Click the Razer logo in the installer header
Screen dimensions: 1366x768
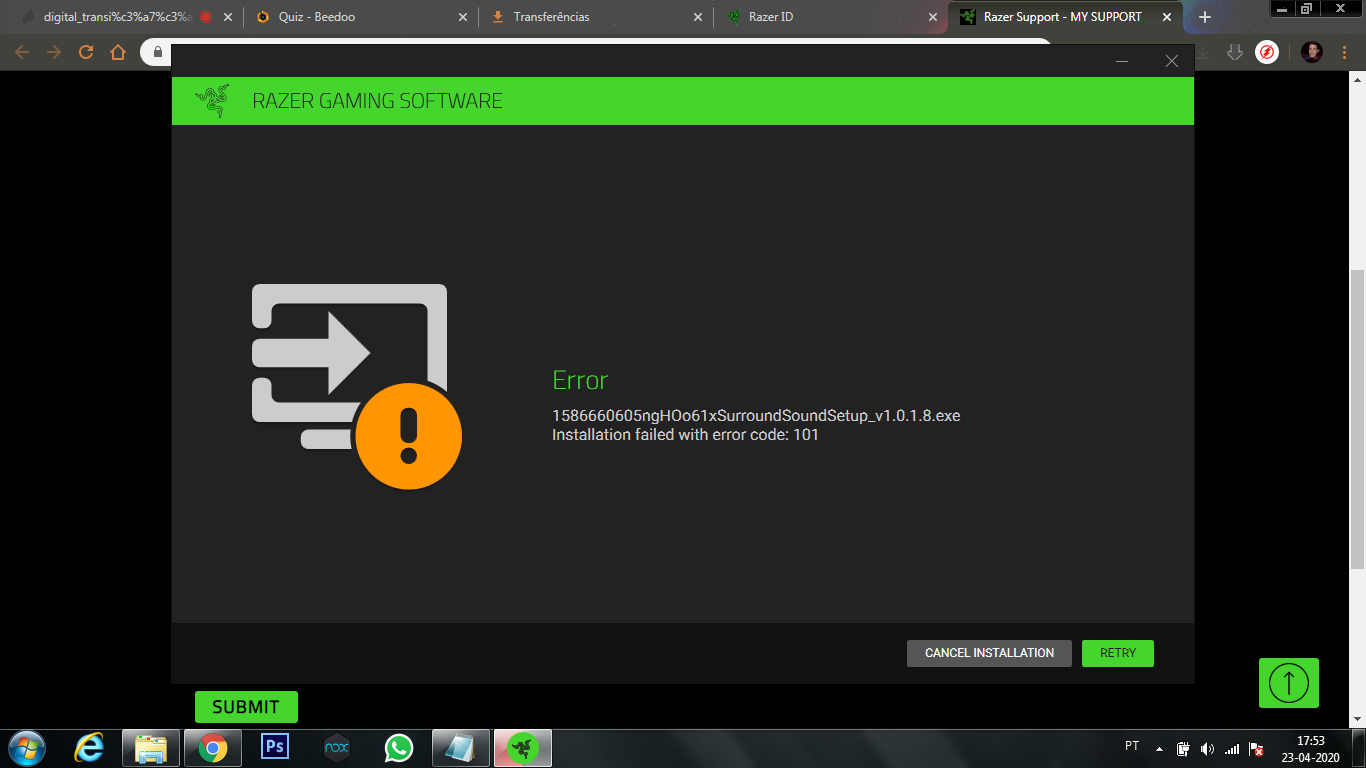click(x=211, y=101)
